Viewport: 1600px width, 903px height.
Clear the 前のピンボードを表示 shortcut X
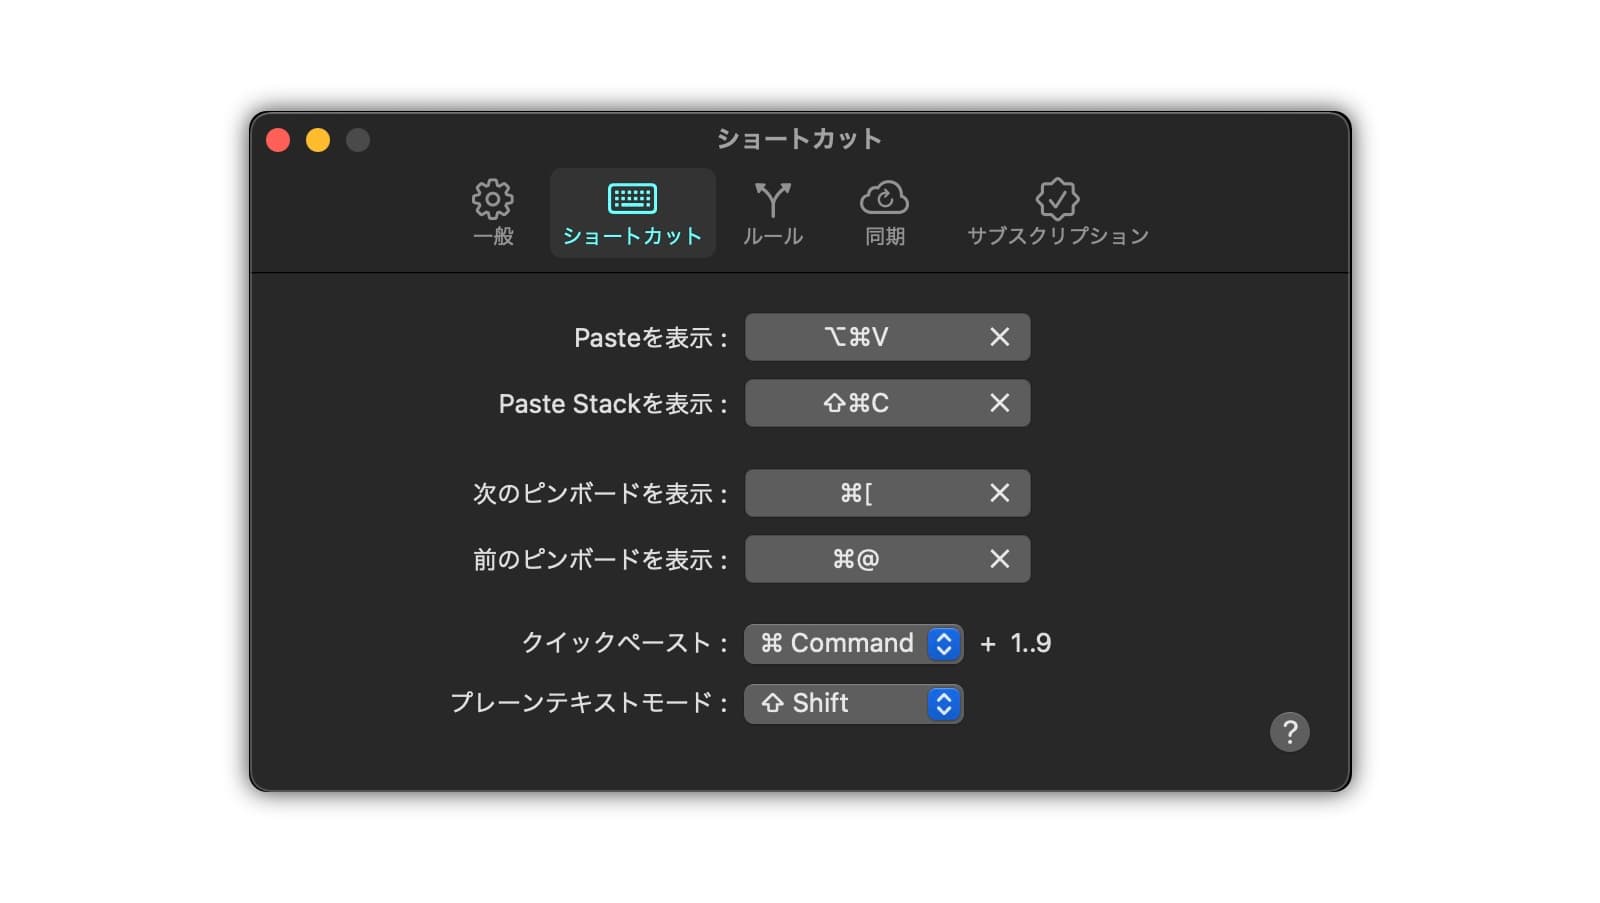999,559
